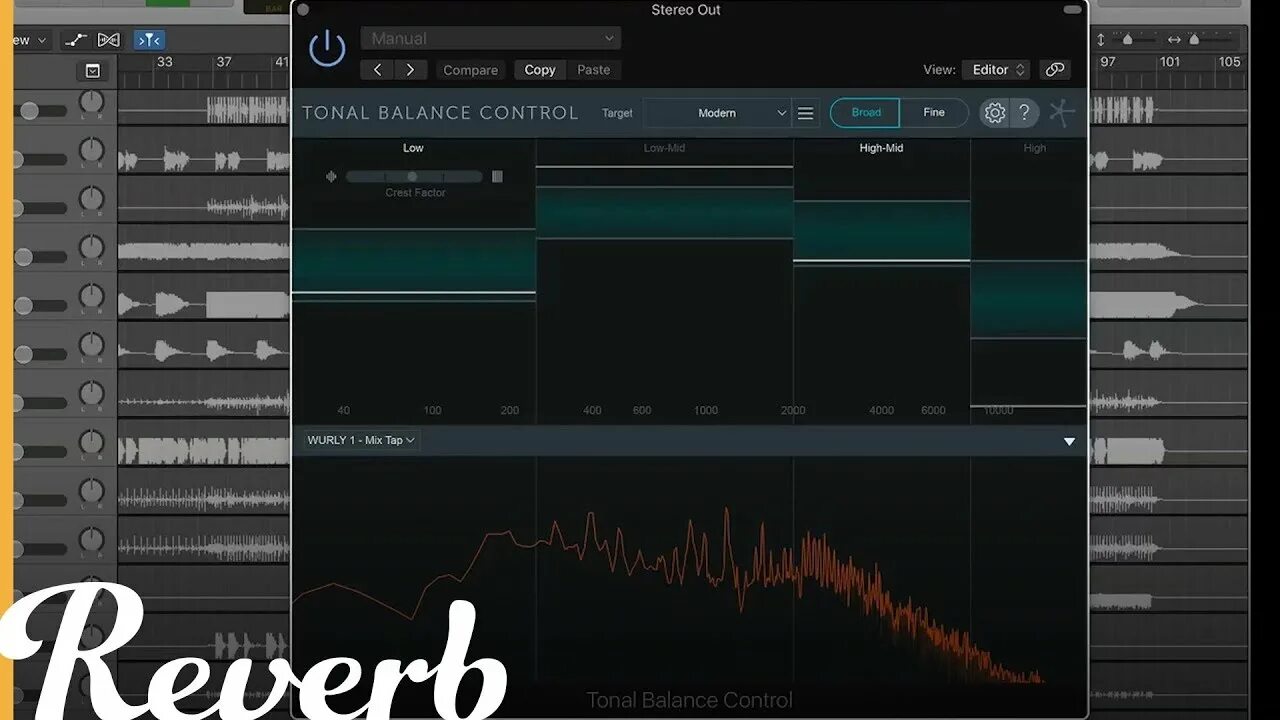Click the vertical zoom arrows icon in Logic
This screenshot has height=720, width=1280.
pos(1101,40)
